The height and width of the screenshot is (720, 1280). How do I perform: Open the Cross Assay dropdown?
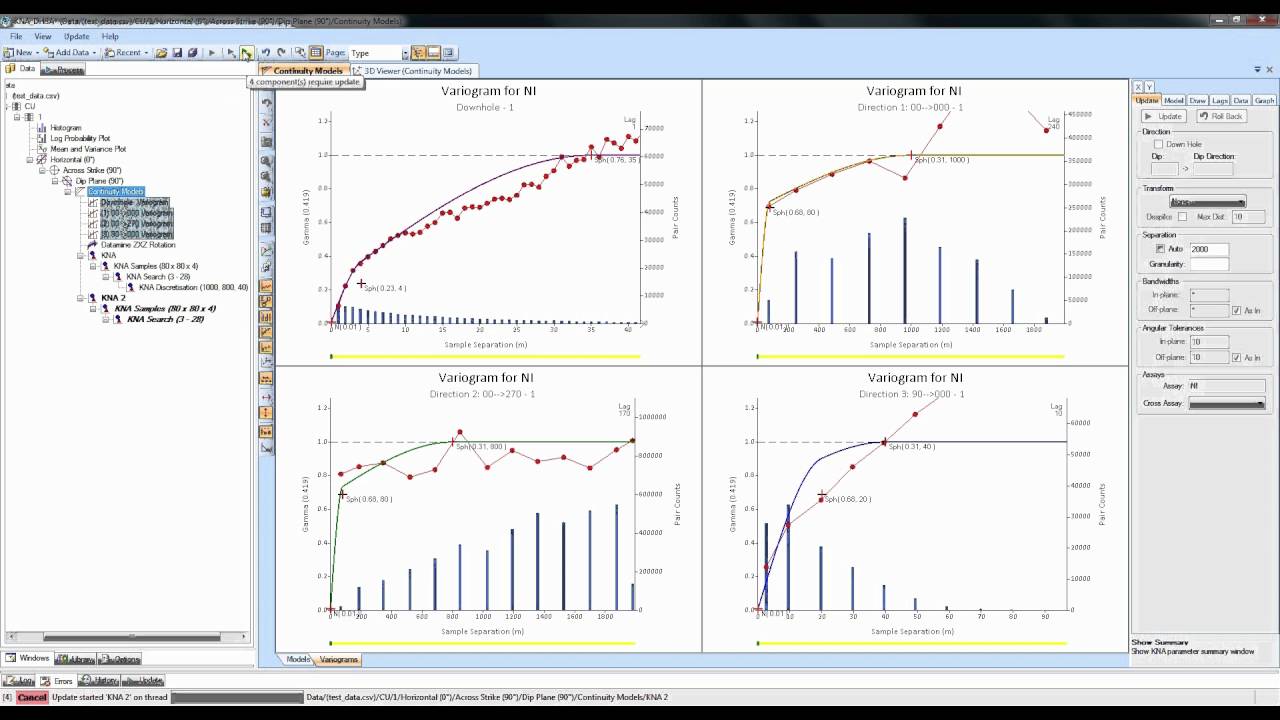[1227, 404]
